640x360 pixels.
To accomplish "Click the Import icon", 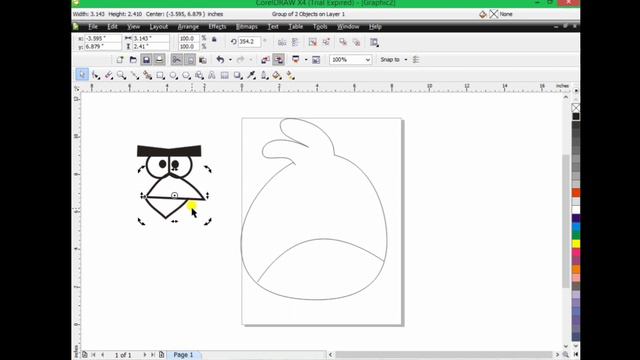I will click(265, 60).
